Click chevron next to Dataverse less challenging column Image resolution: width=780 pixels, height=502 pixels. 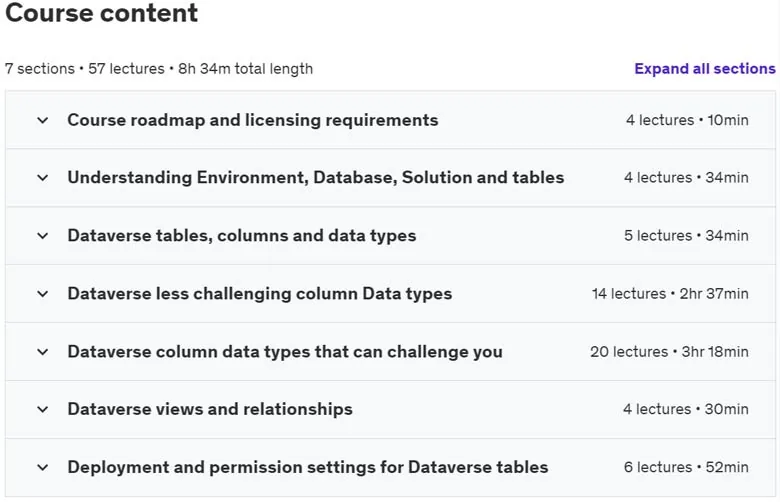[43, 294]
